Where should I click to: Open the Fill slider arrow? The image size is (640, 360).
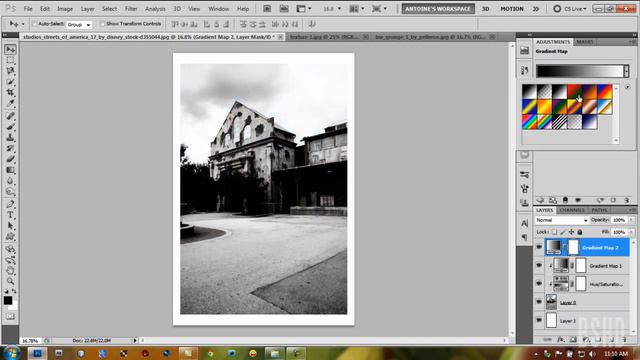[631, 232]
